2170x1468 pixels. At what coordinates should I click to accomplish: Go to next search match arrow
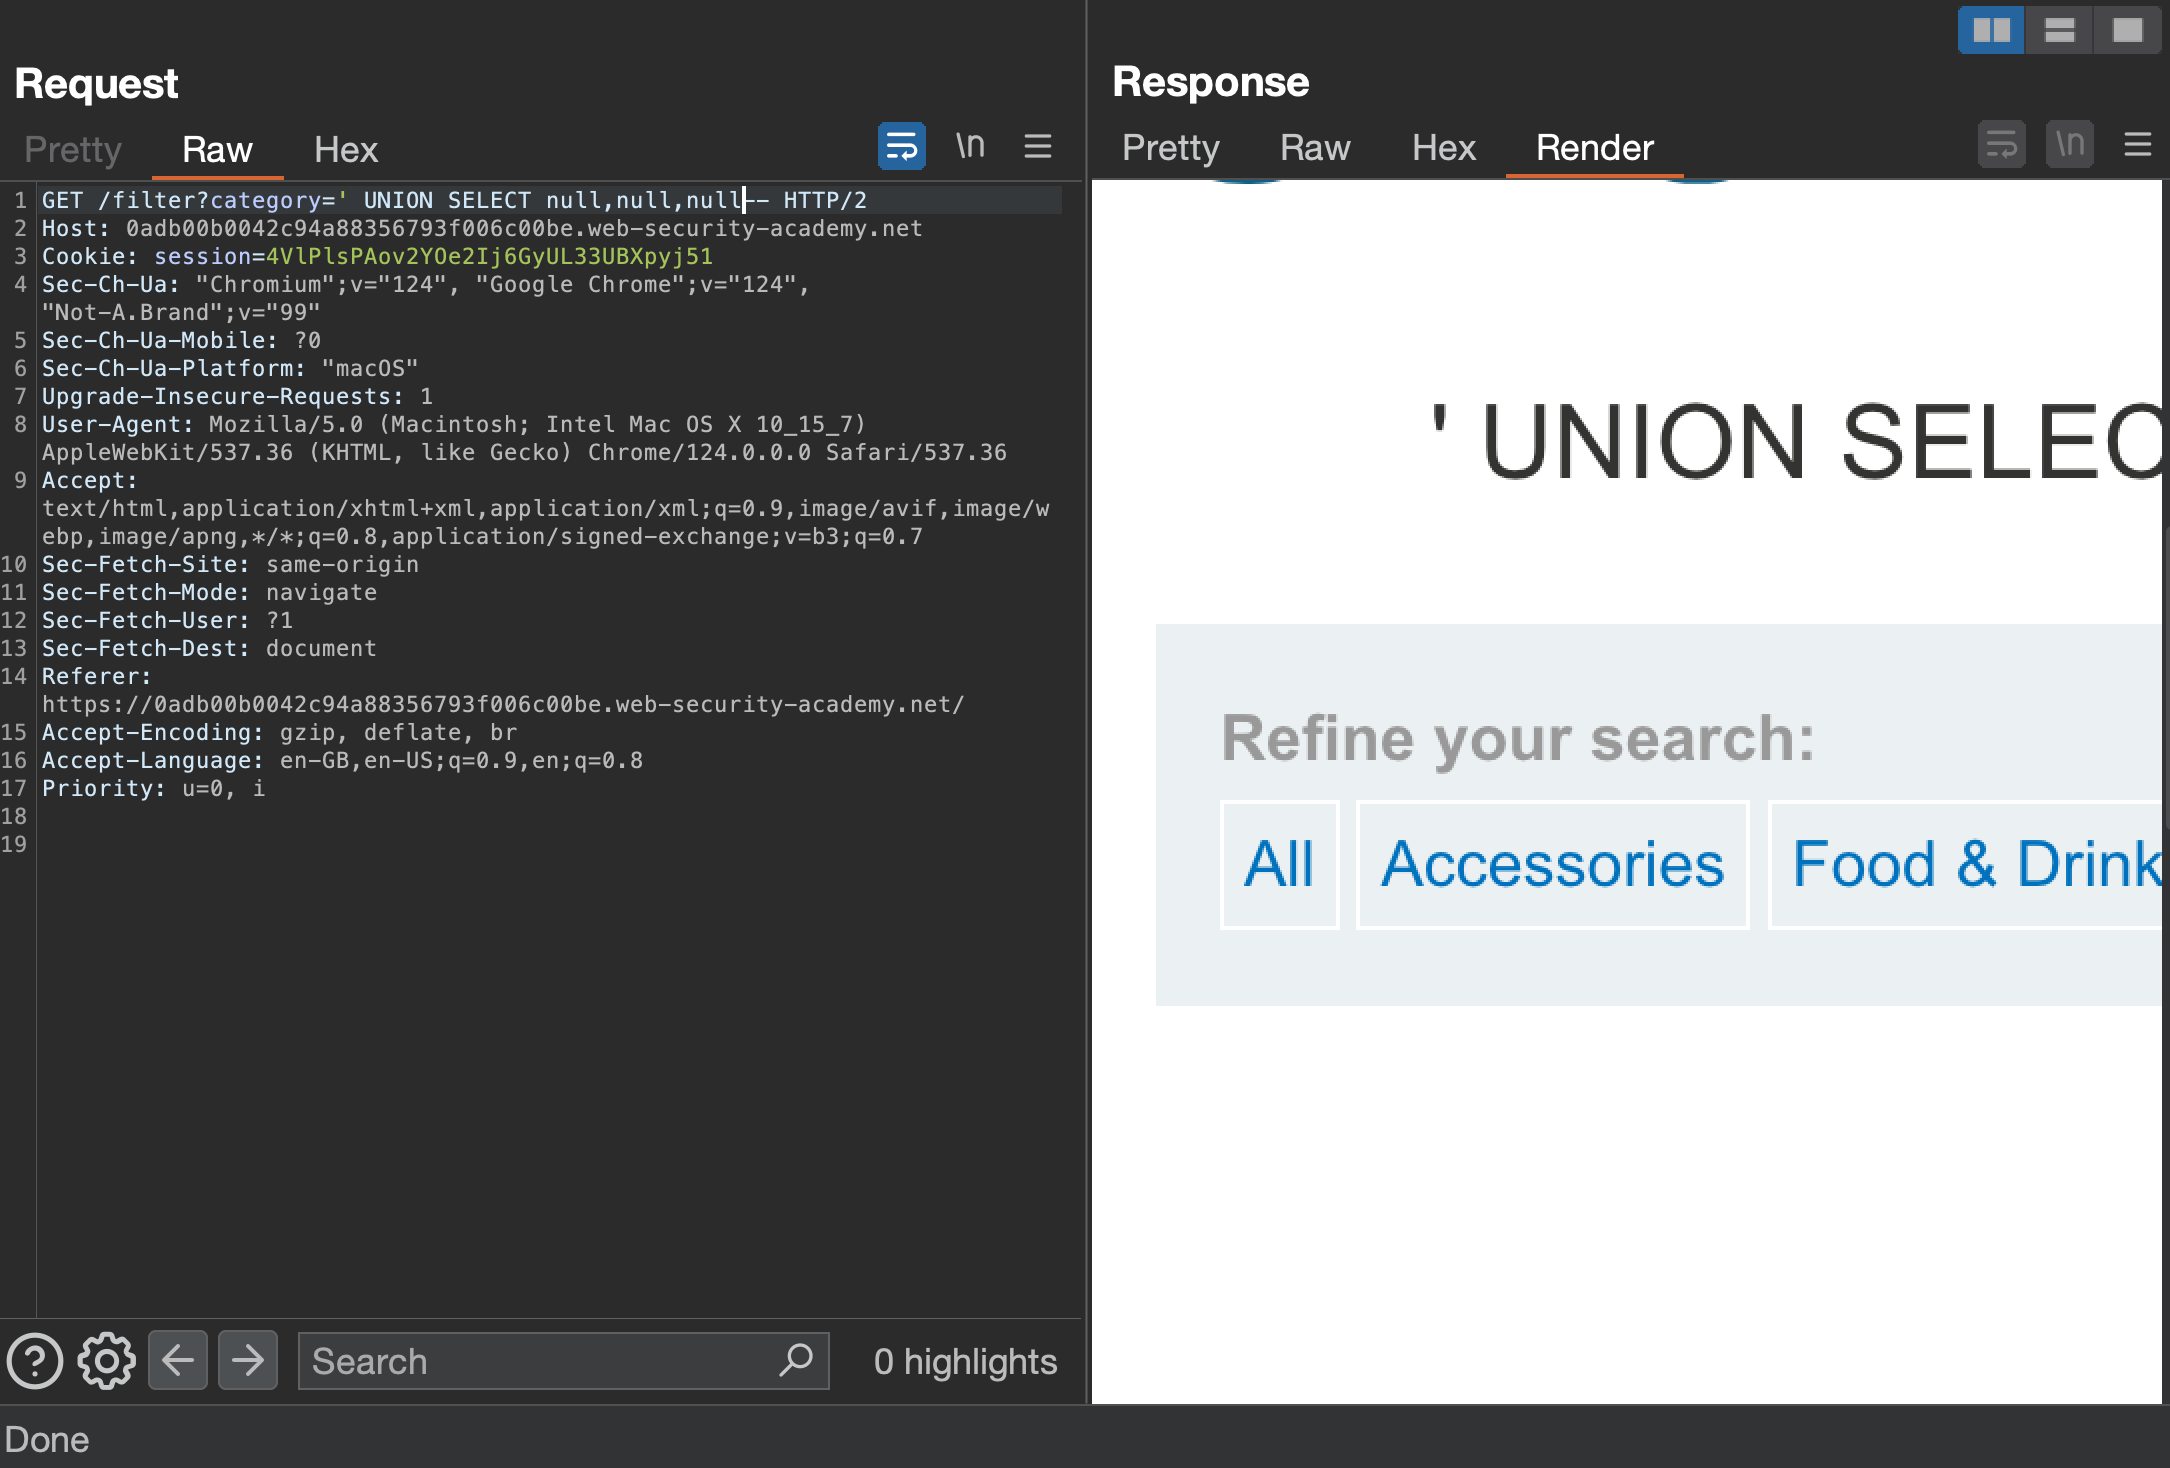247,1360
